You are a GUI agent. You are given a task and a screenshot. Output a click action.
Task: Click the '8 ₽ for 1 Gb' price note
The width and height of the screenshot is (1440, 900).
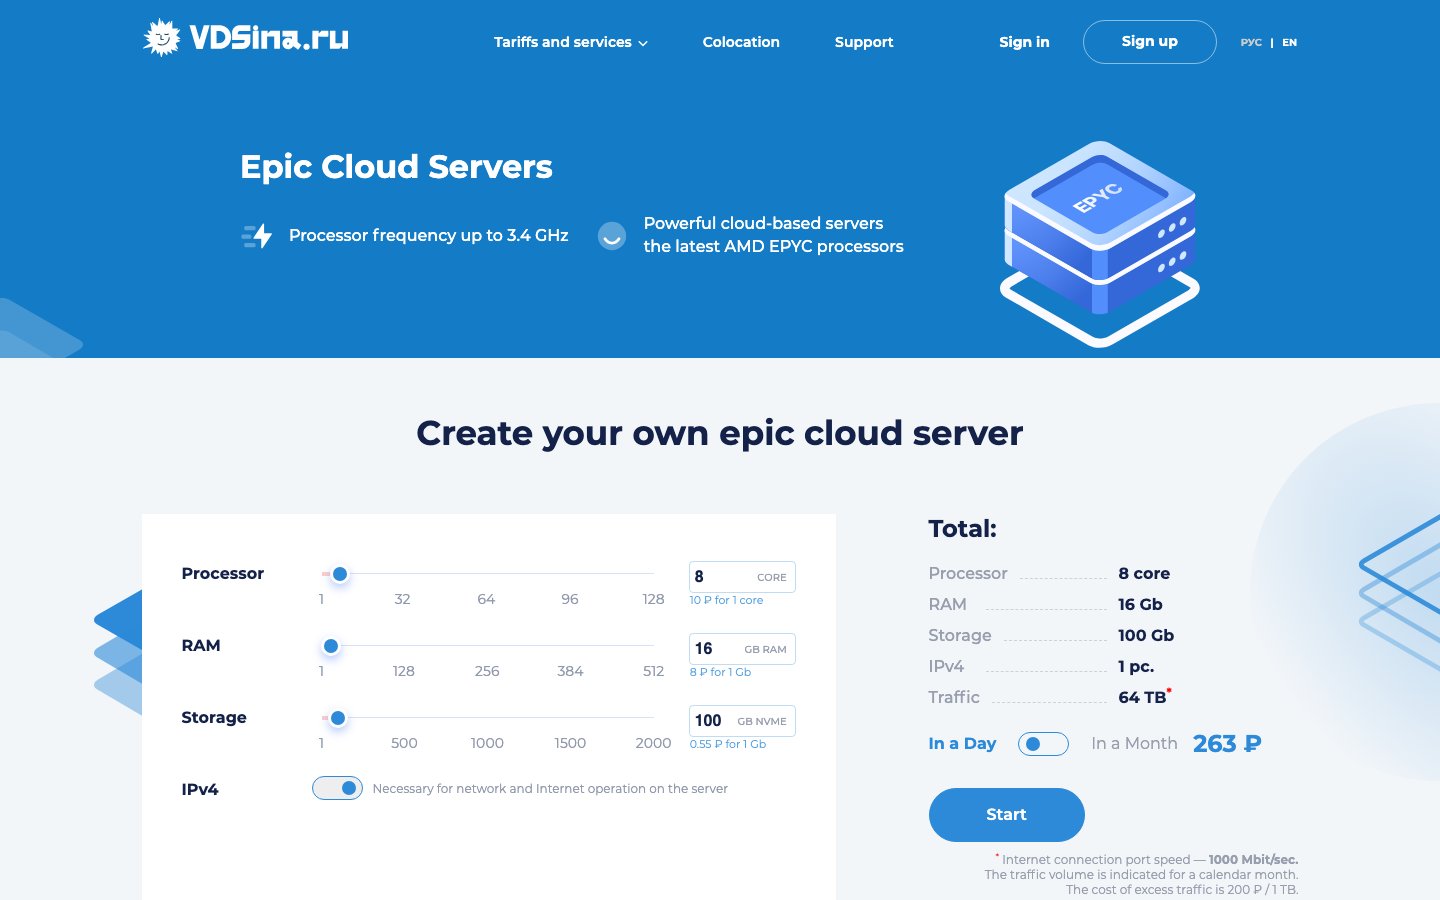point(720,672)
